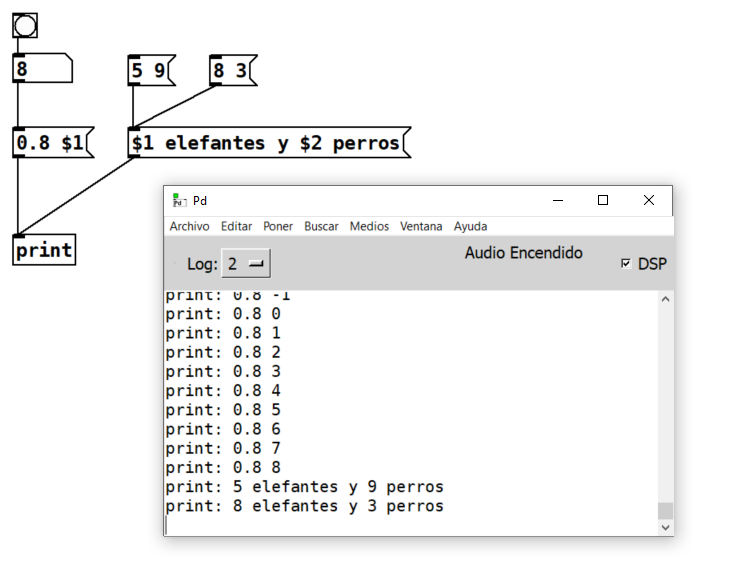Click console line 'print: 0.8 0'
The height and width of the screenshot is (561, 744).
[x=223, y=314]
